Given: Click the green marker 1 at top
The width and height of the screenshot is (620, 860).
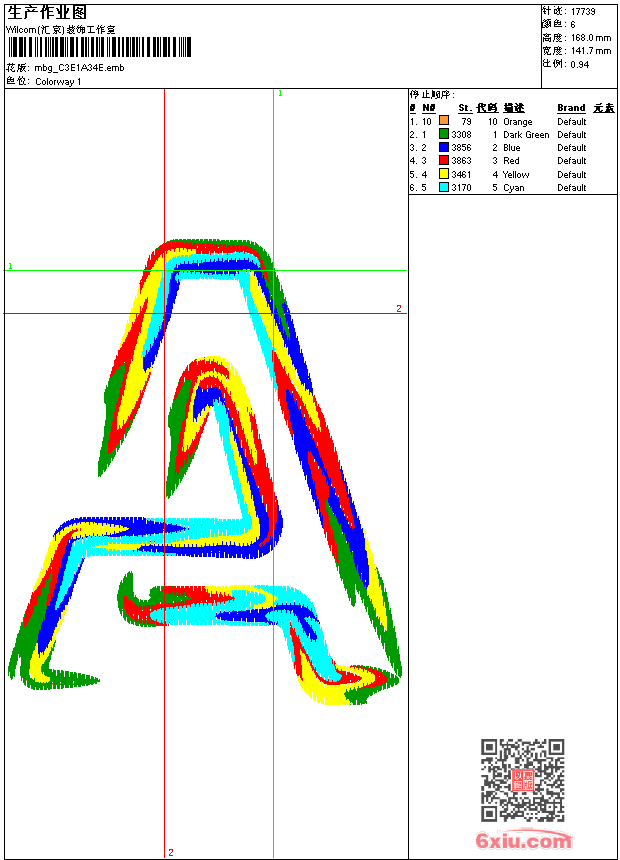Looking at the screenshot, I should (x=280, y=93).
